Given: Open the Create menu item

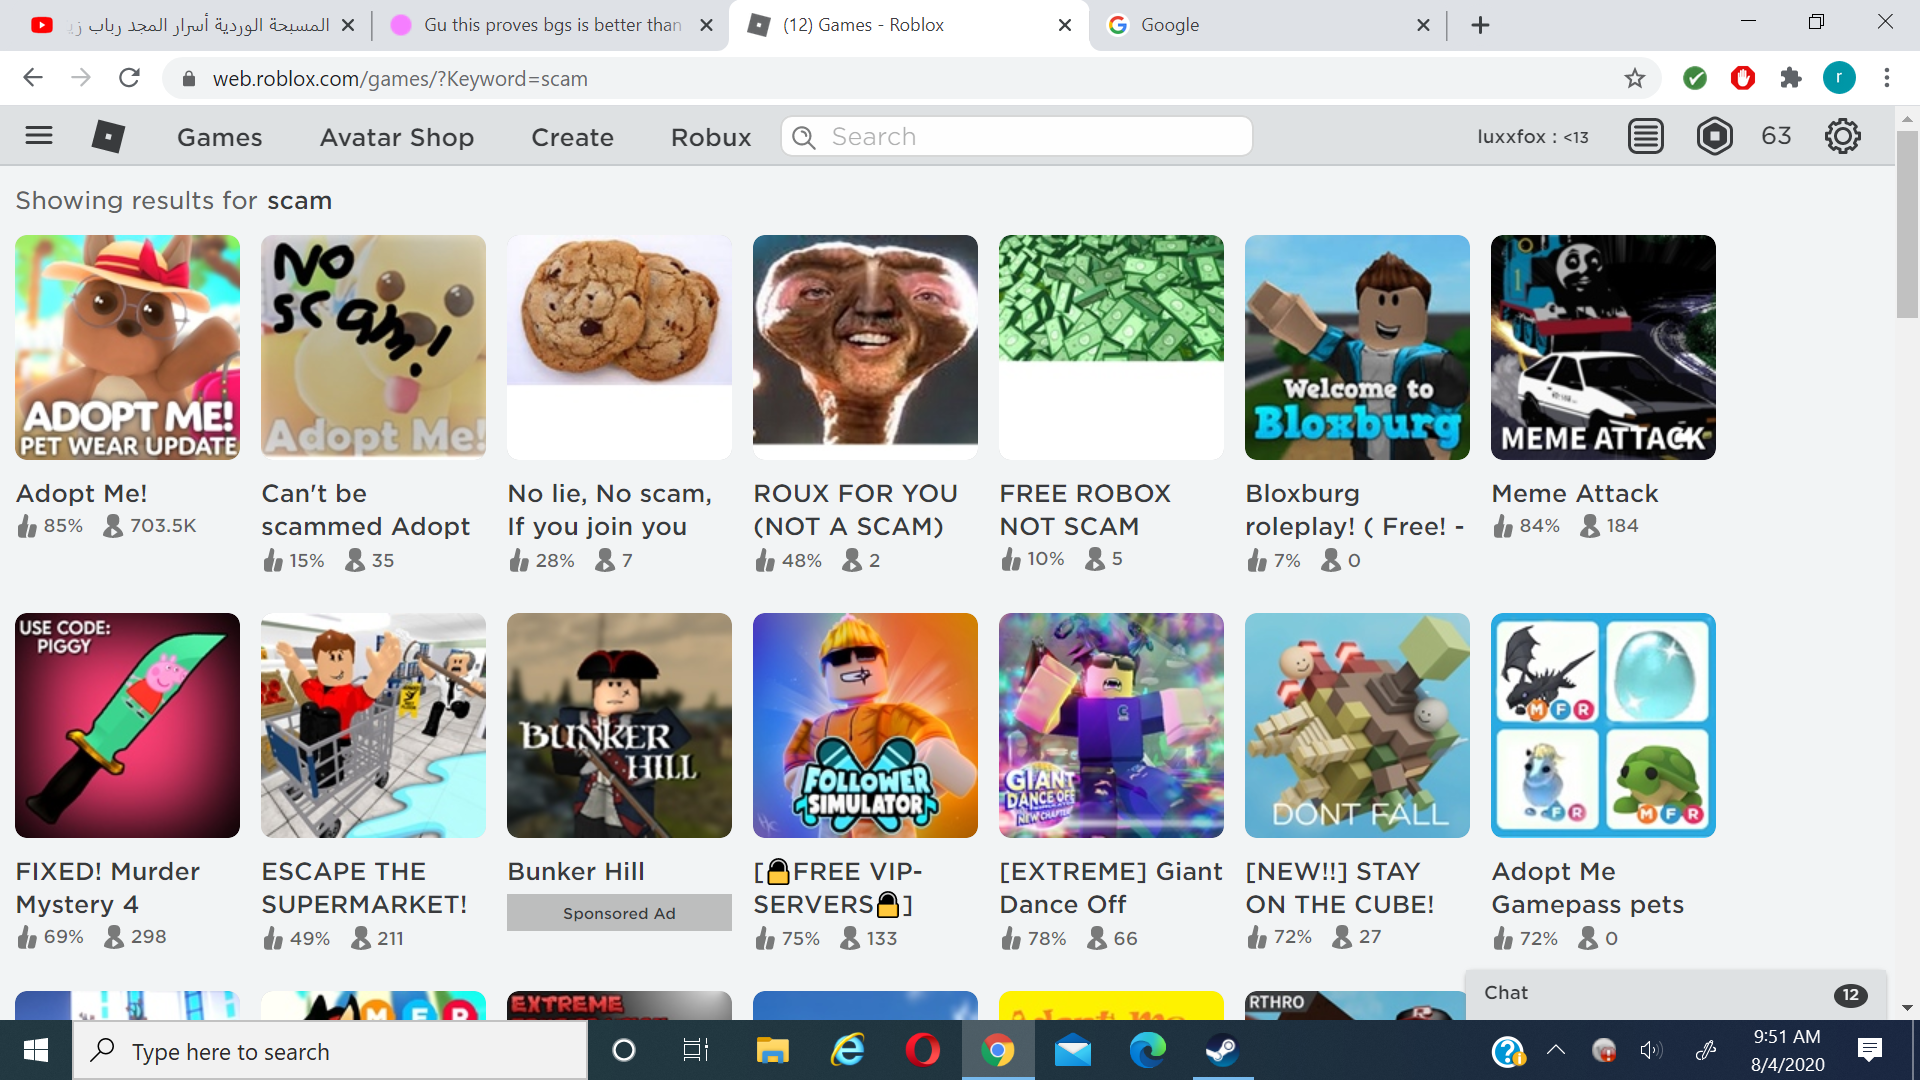Looking at the screenshot, I should coord(572,137).
